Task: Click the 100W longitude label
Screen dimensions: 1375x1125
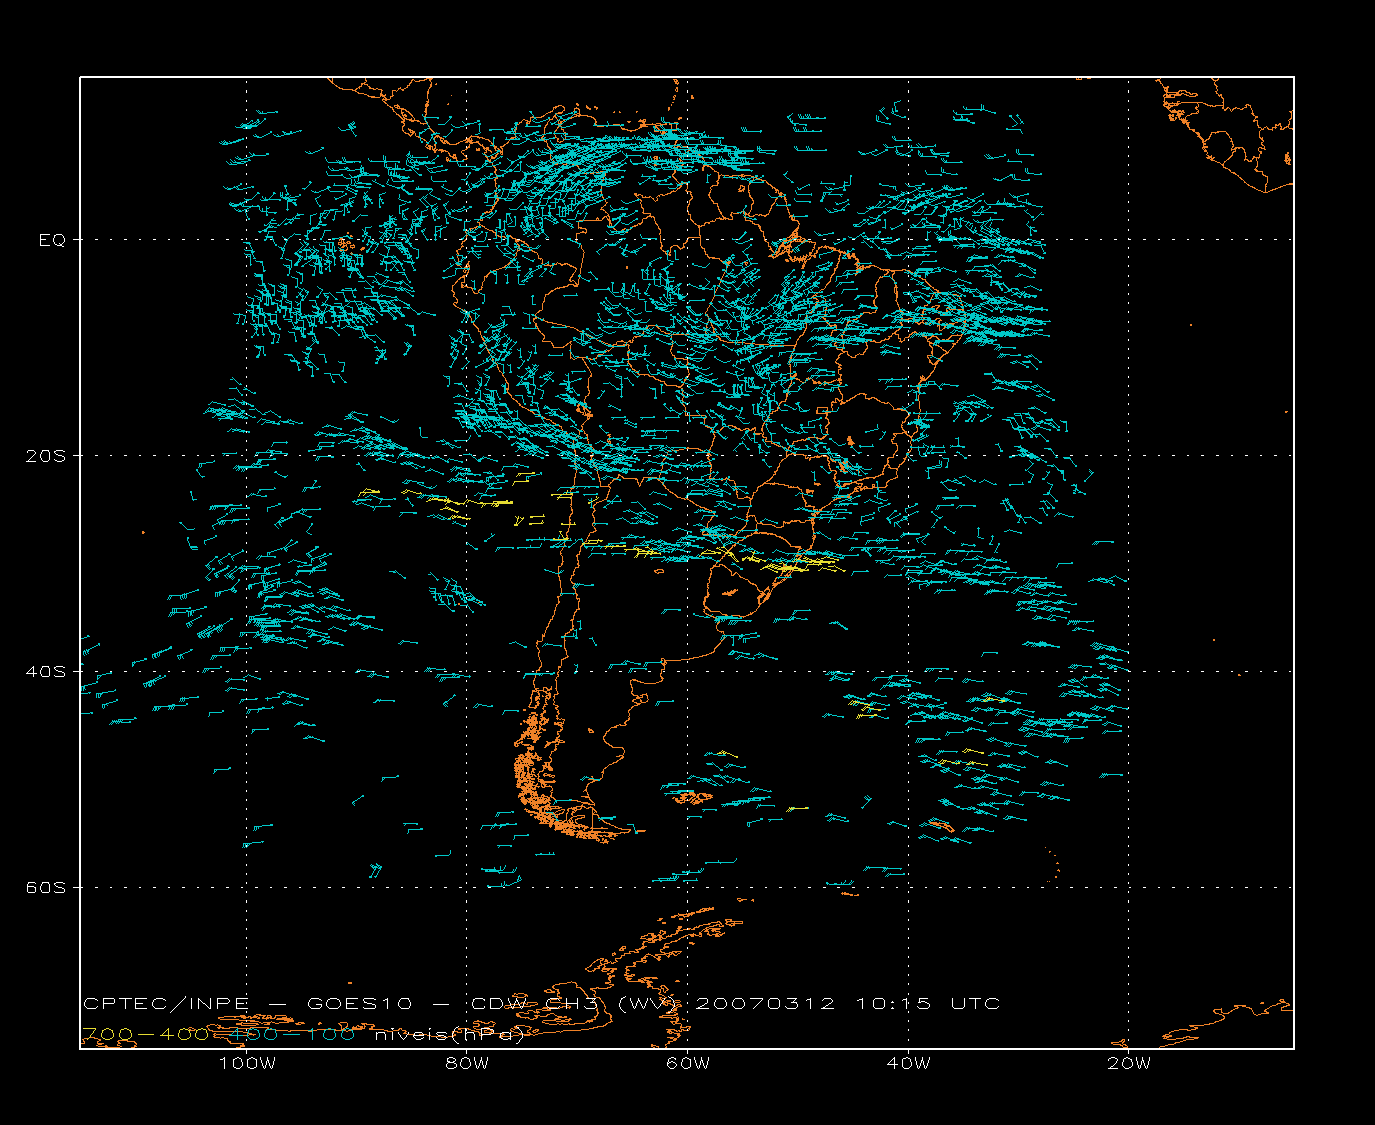Action: coord(247,1063)
